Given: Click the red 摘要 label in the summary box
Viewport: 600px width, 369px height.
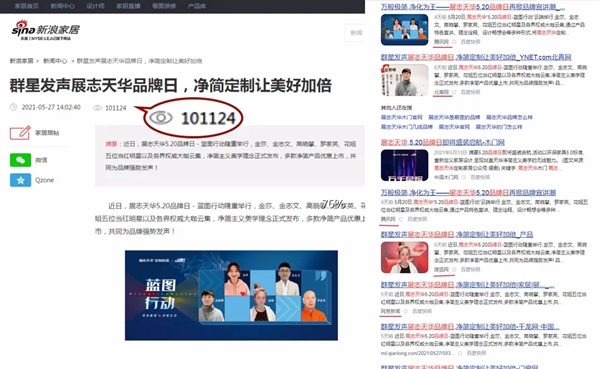Looking at the screenshot, I should [112, 144].
